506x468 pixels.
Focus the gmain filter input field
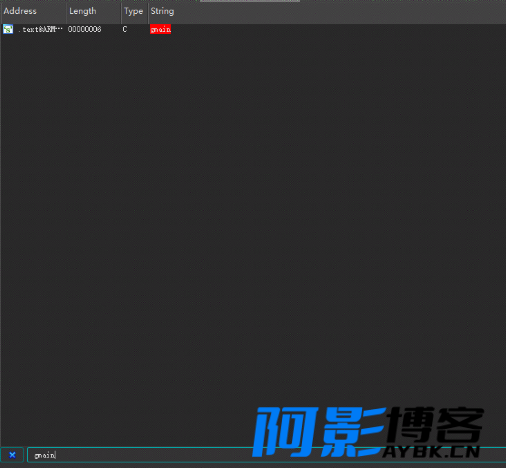point(266,455)
